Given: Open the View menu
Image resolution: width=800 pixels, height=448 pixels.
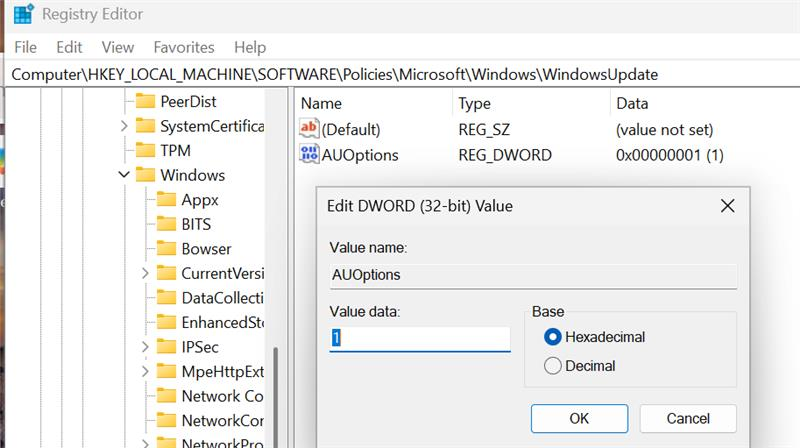Looking at the screenshot, I should [x=118, y=47].
